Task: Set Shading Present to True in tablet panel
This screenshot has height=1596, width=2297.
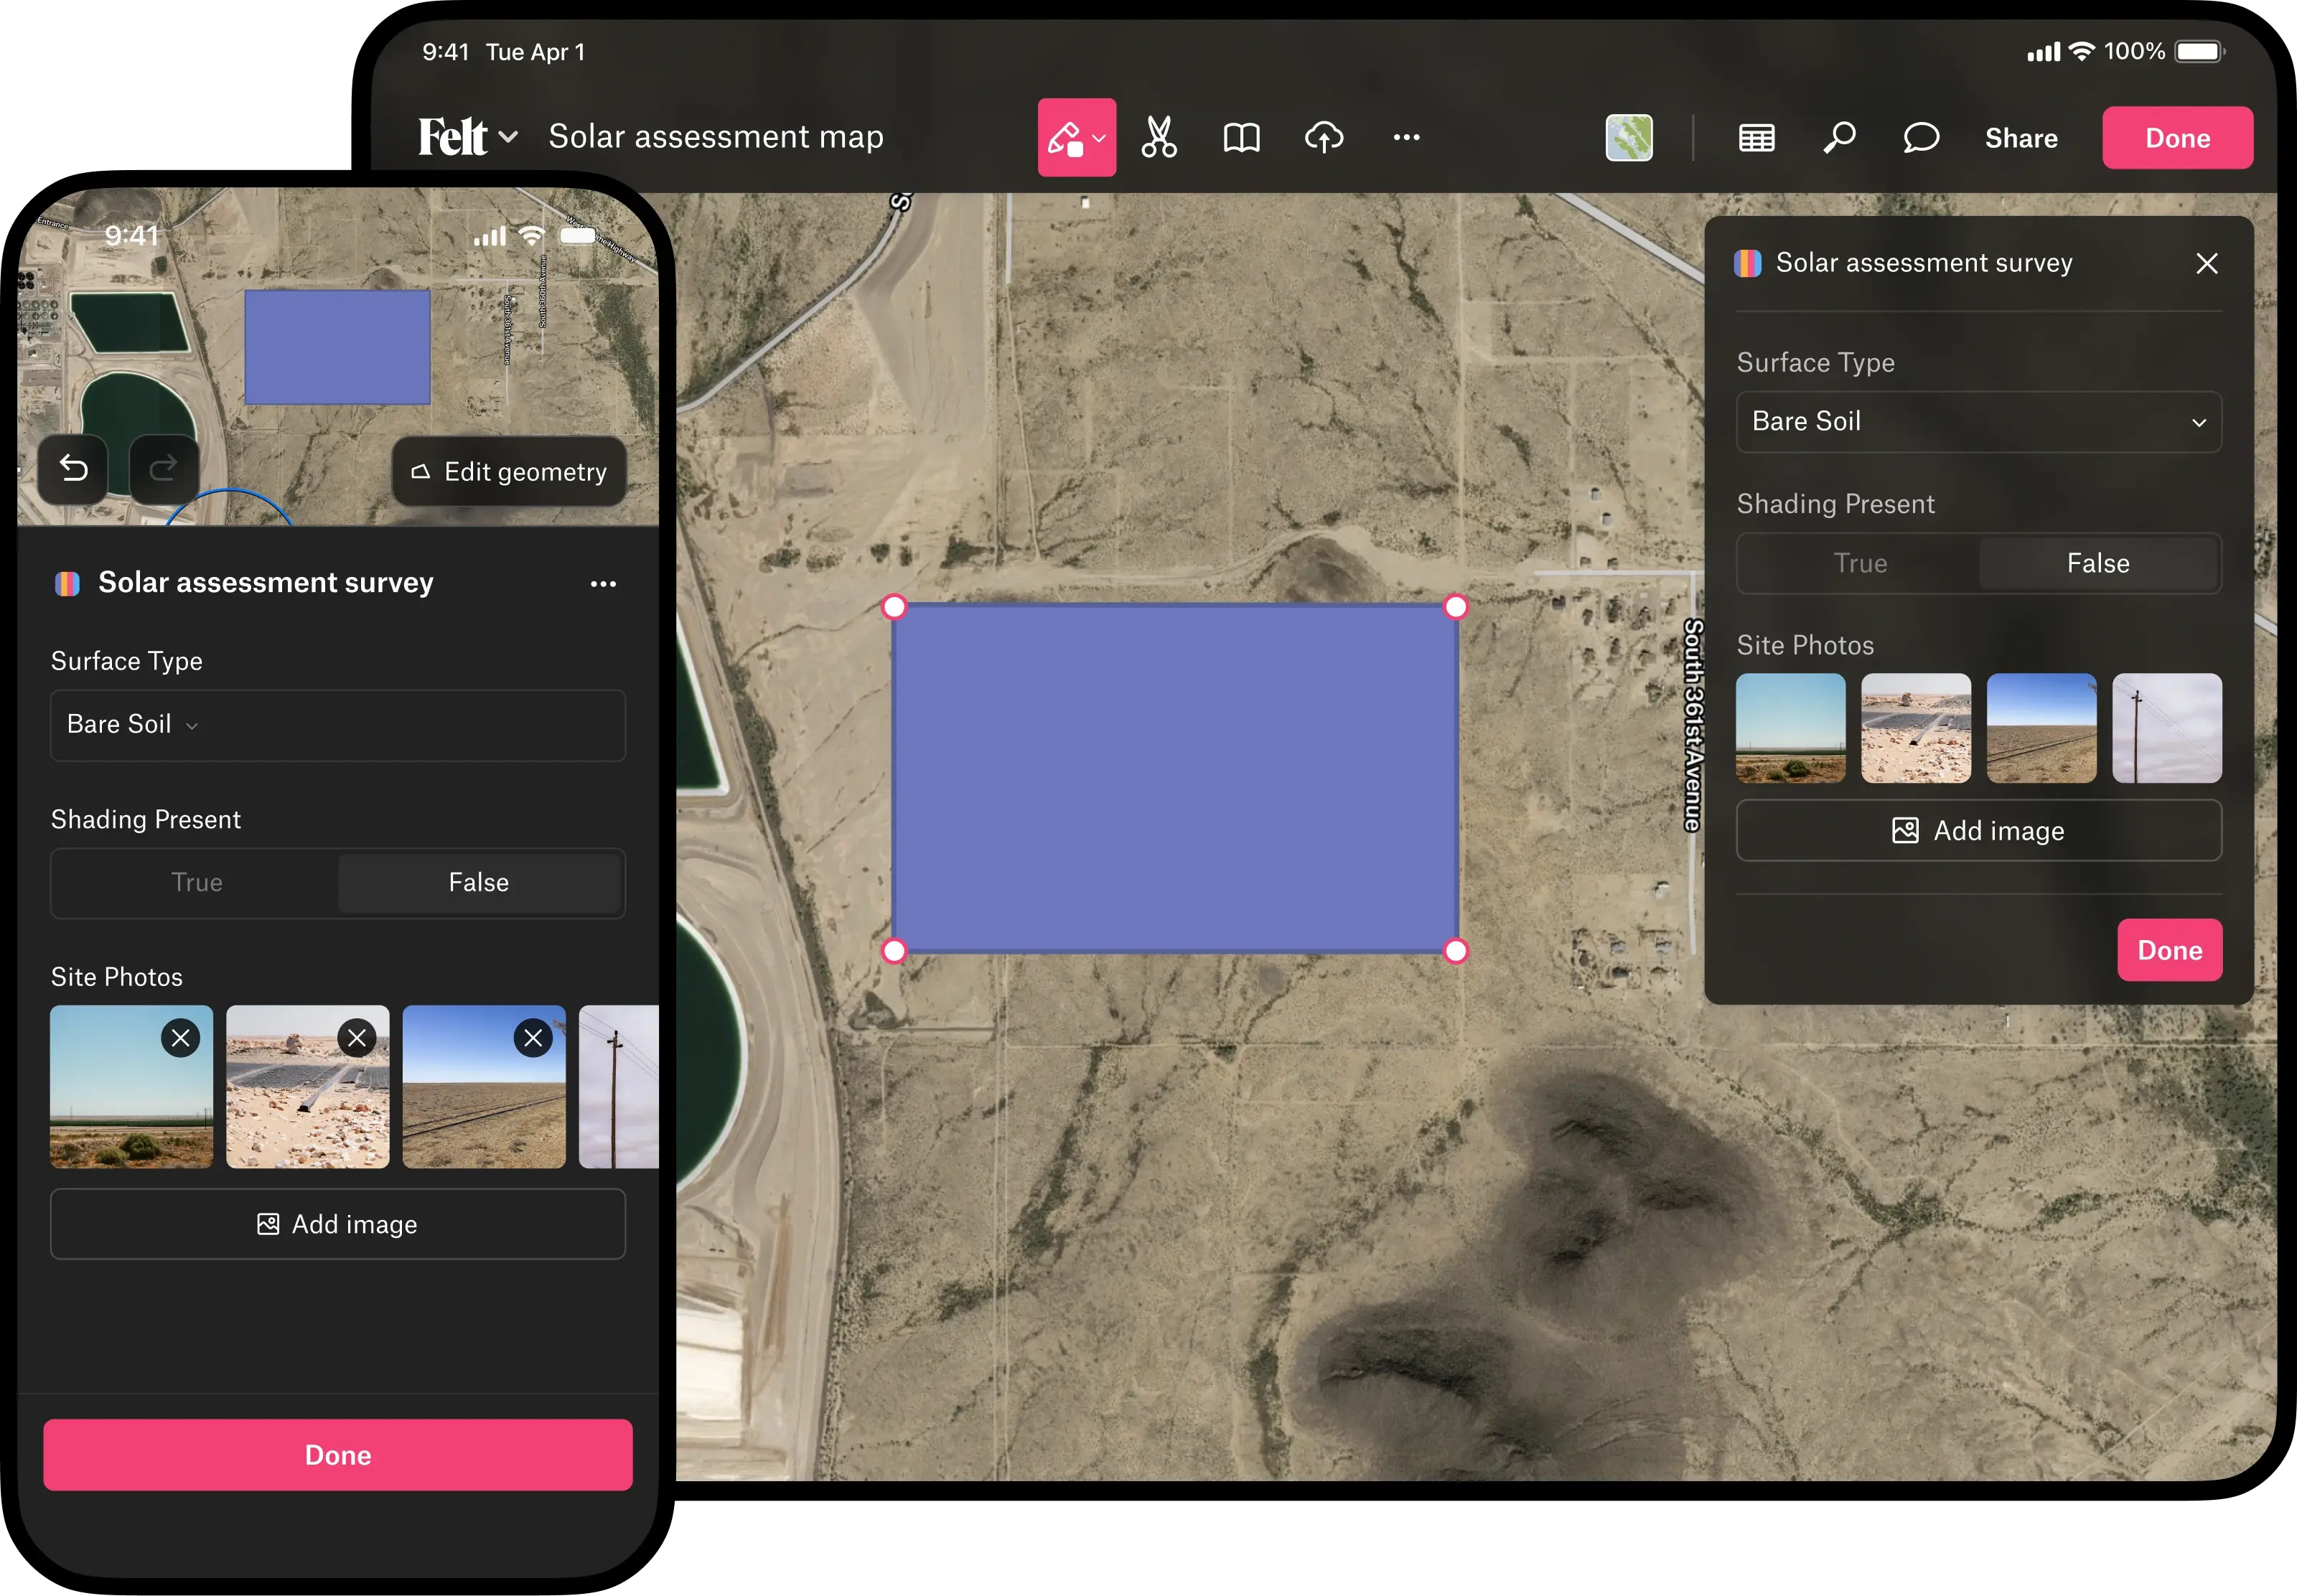Action: [1859, 563]
